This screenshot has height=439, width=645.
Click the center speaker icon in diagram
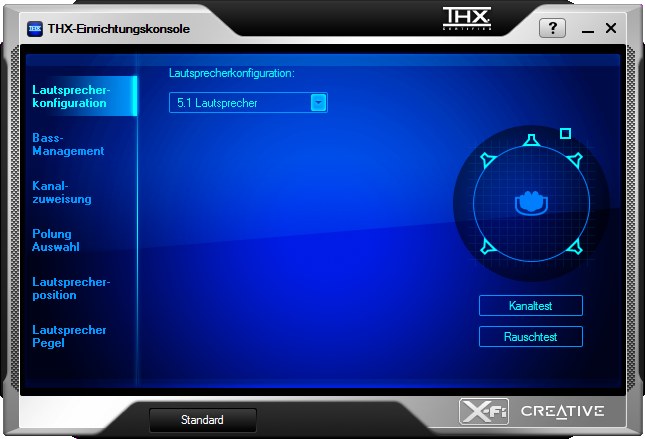531,140
